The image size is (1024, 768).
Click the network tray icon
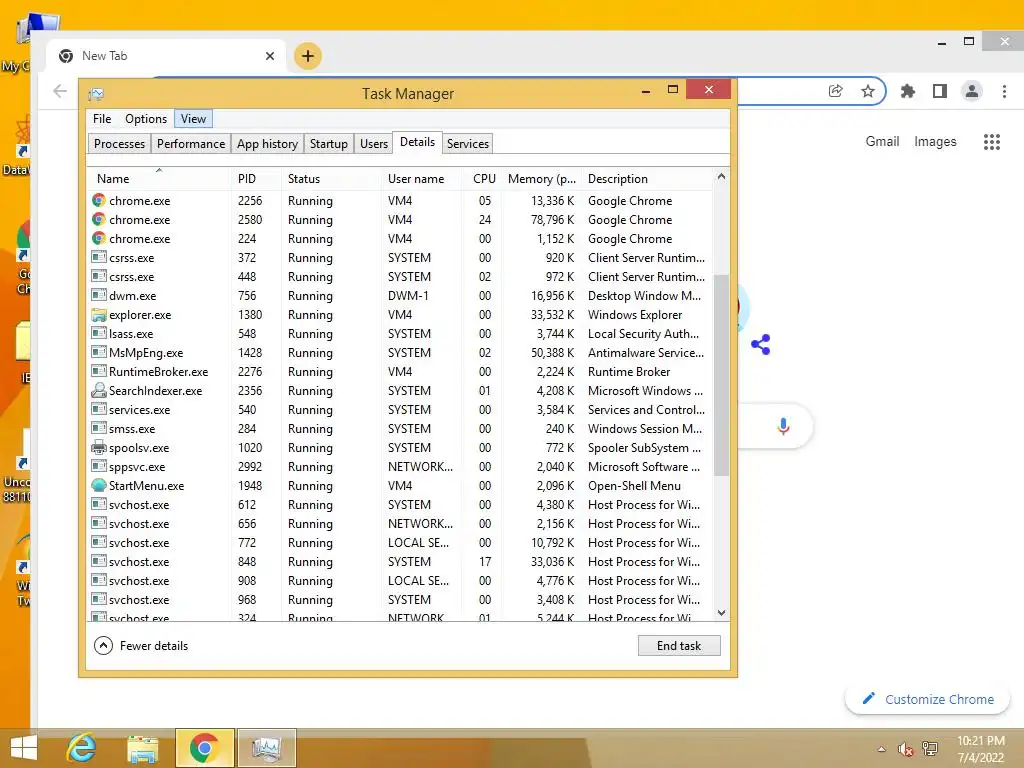click(x=930, y=749)
